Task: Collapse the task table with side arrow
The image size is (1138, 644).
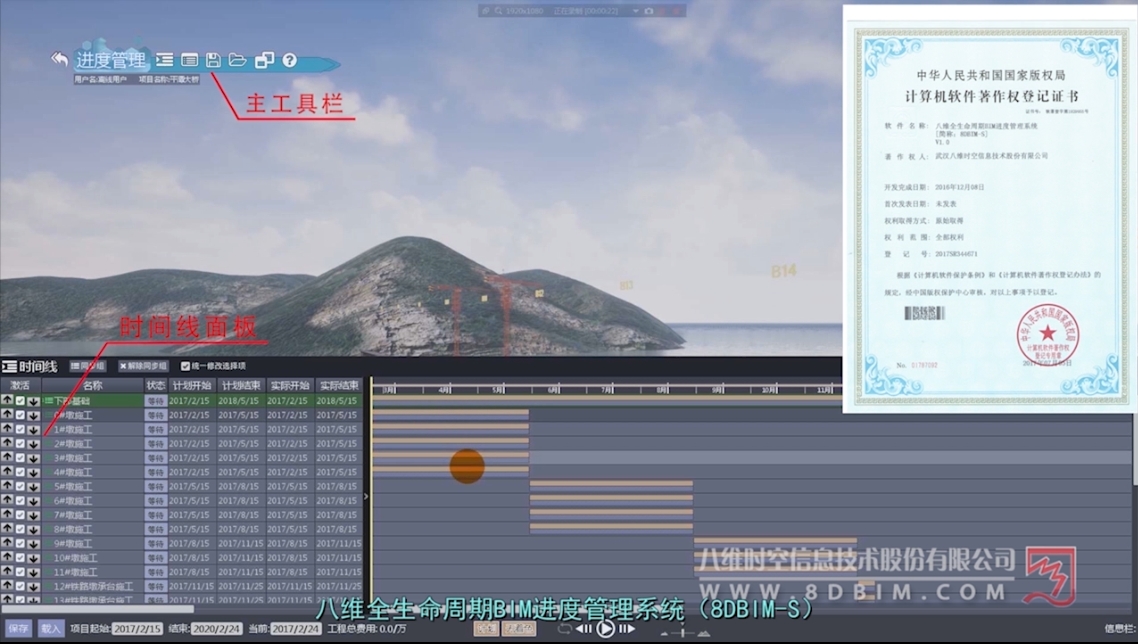Action: coord(366,497)
